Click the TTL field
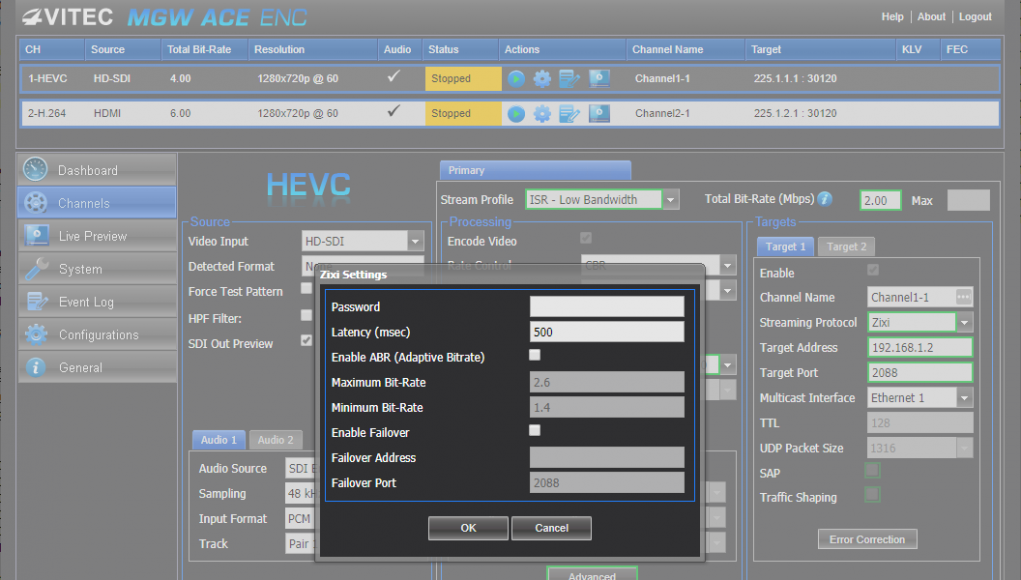 pyautogui.click(x=920, y=423)
